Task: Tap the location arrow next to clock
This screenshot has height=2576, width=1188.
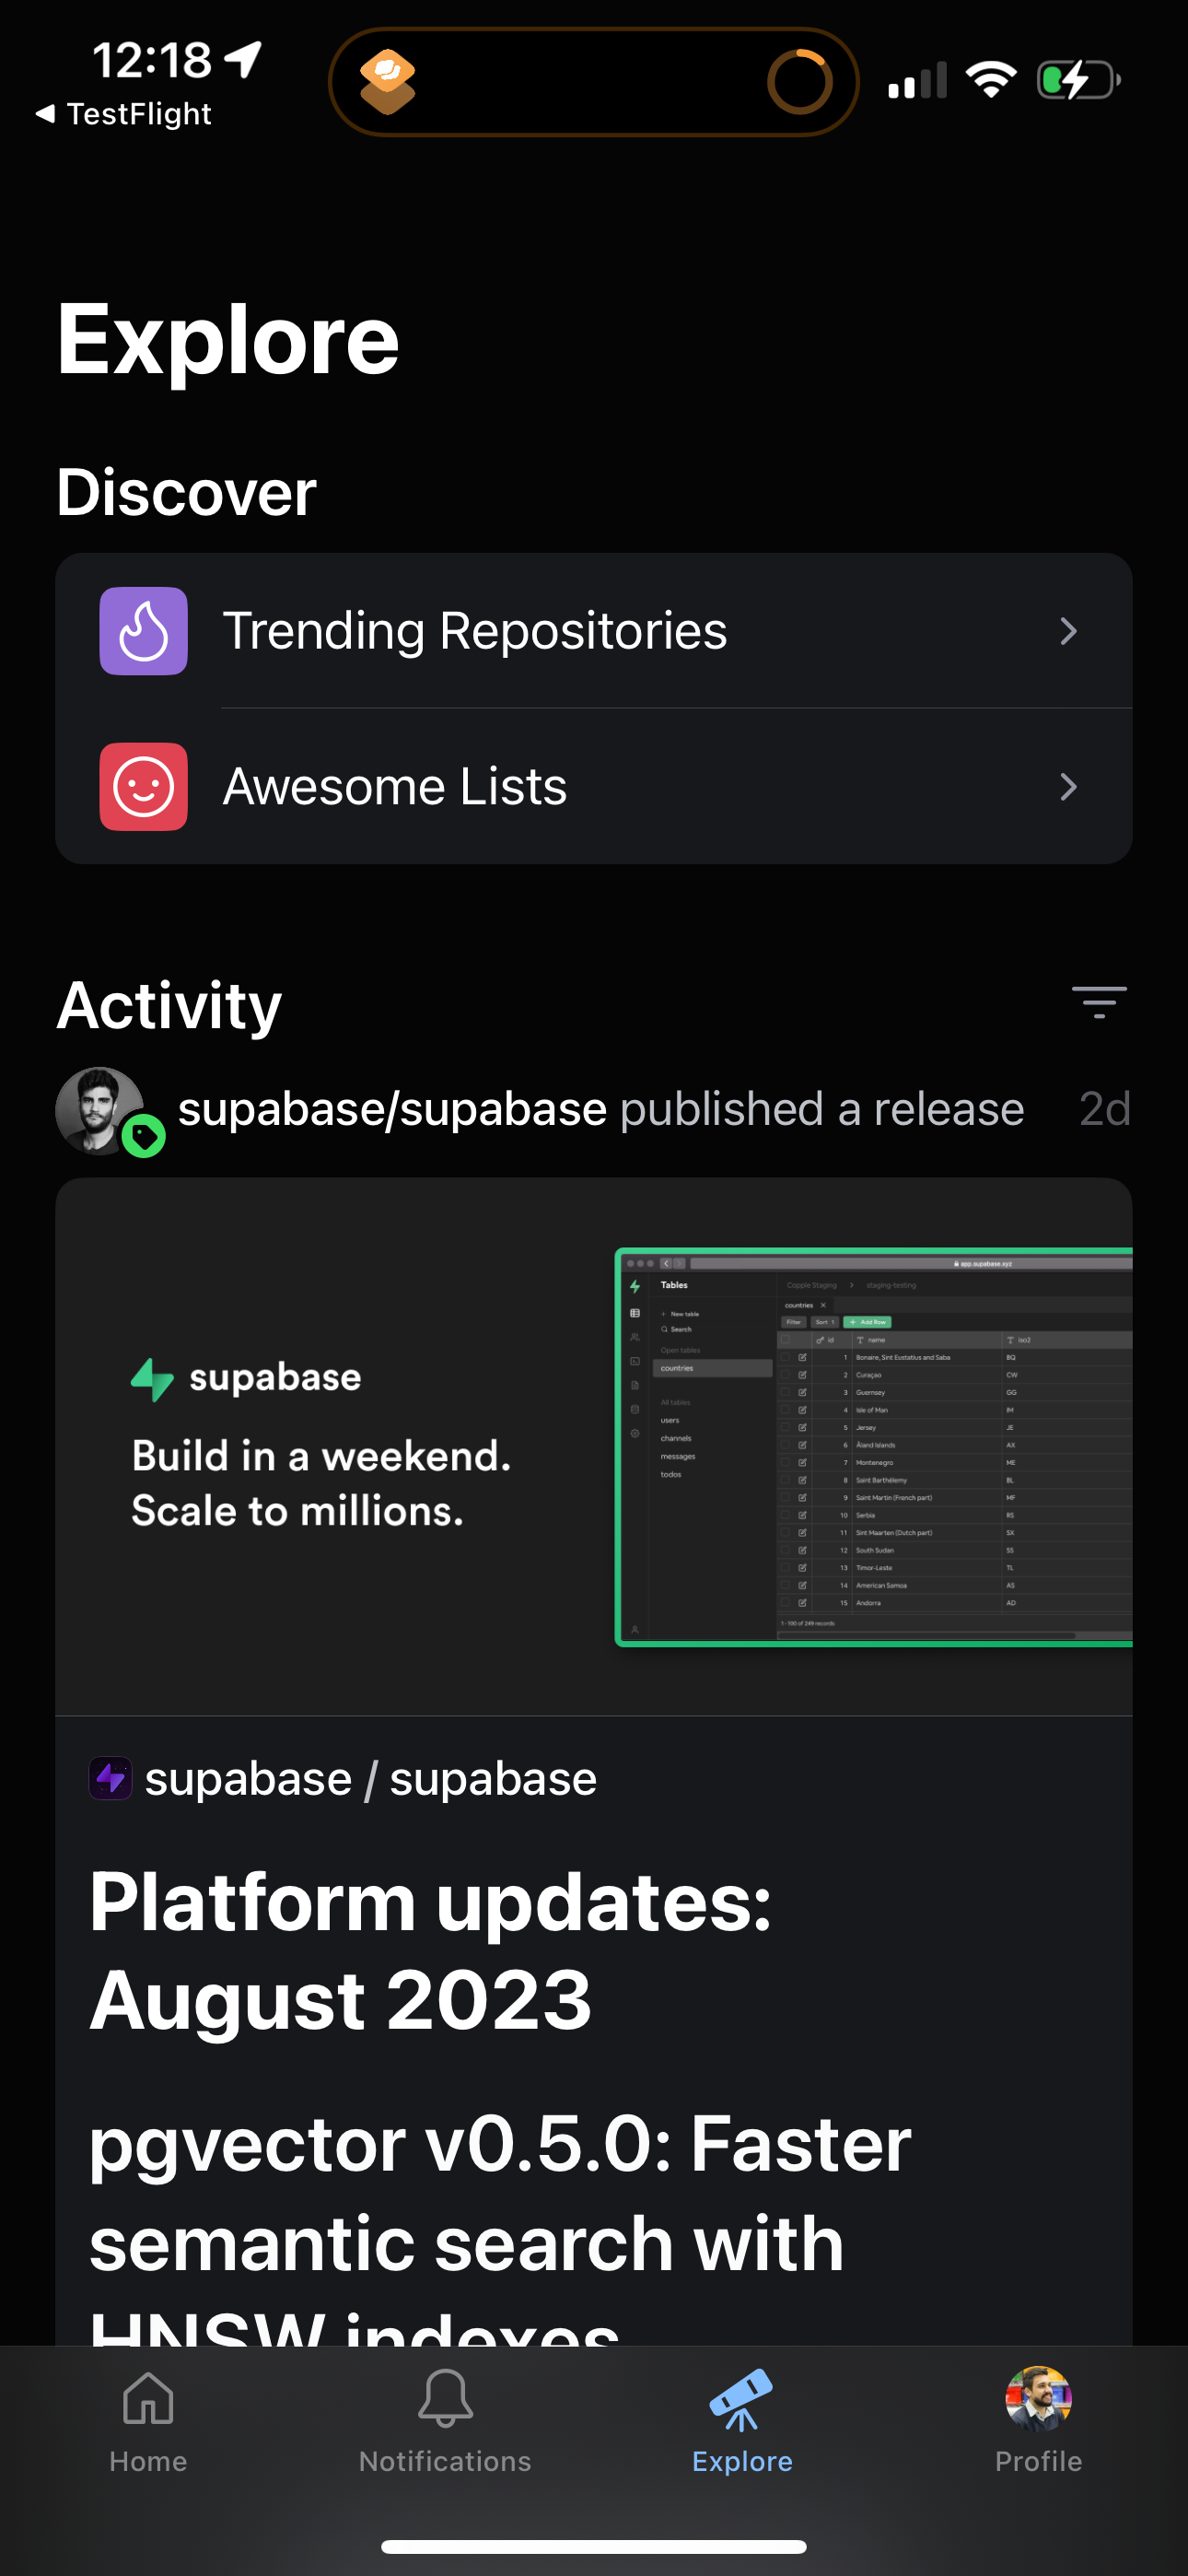Action: pyautogui.click(x=243, y=59)
